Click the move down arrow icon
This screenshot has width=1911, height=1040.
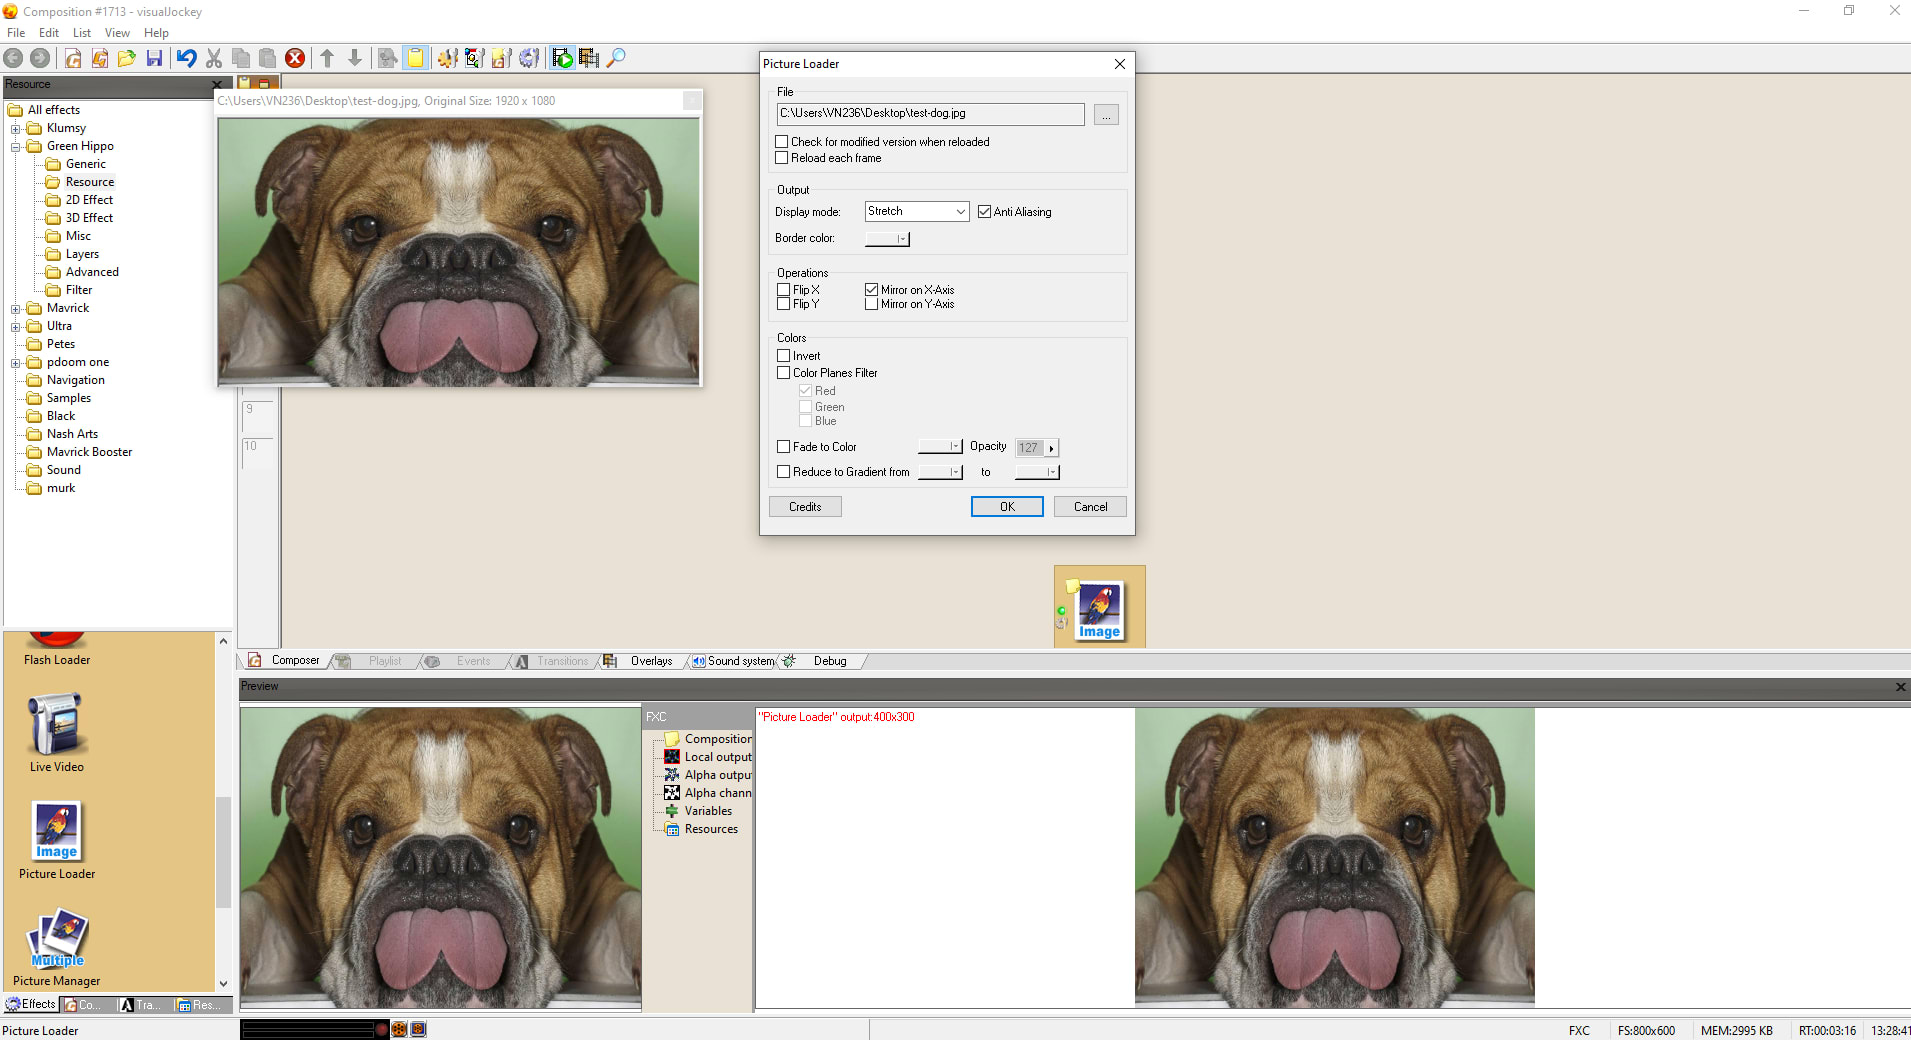[x=355, y=58]
